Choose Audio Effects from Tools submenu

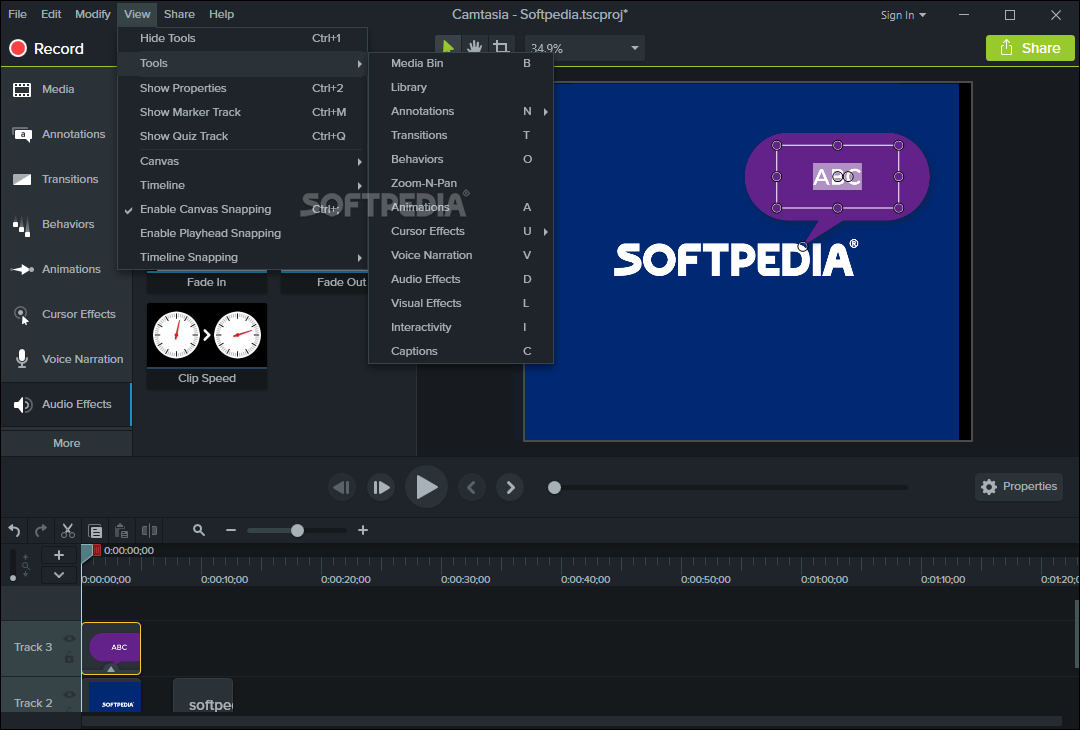[425, 279]
